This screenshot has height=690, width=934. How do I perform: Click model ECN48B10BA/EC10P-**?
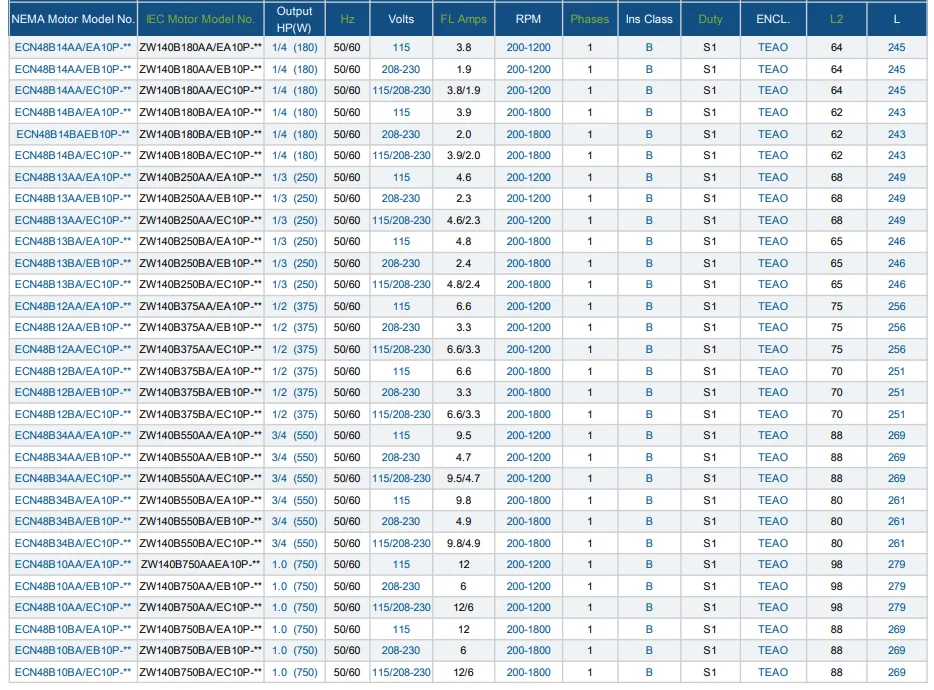73,672
